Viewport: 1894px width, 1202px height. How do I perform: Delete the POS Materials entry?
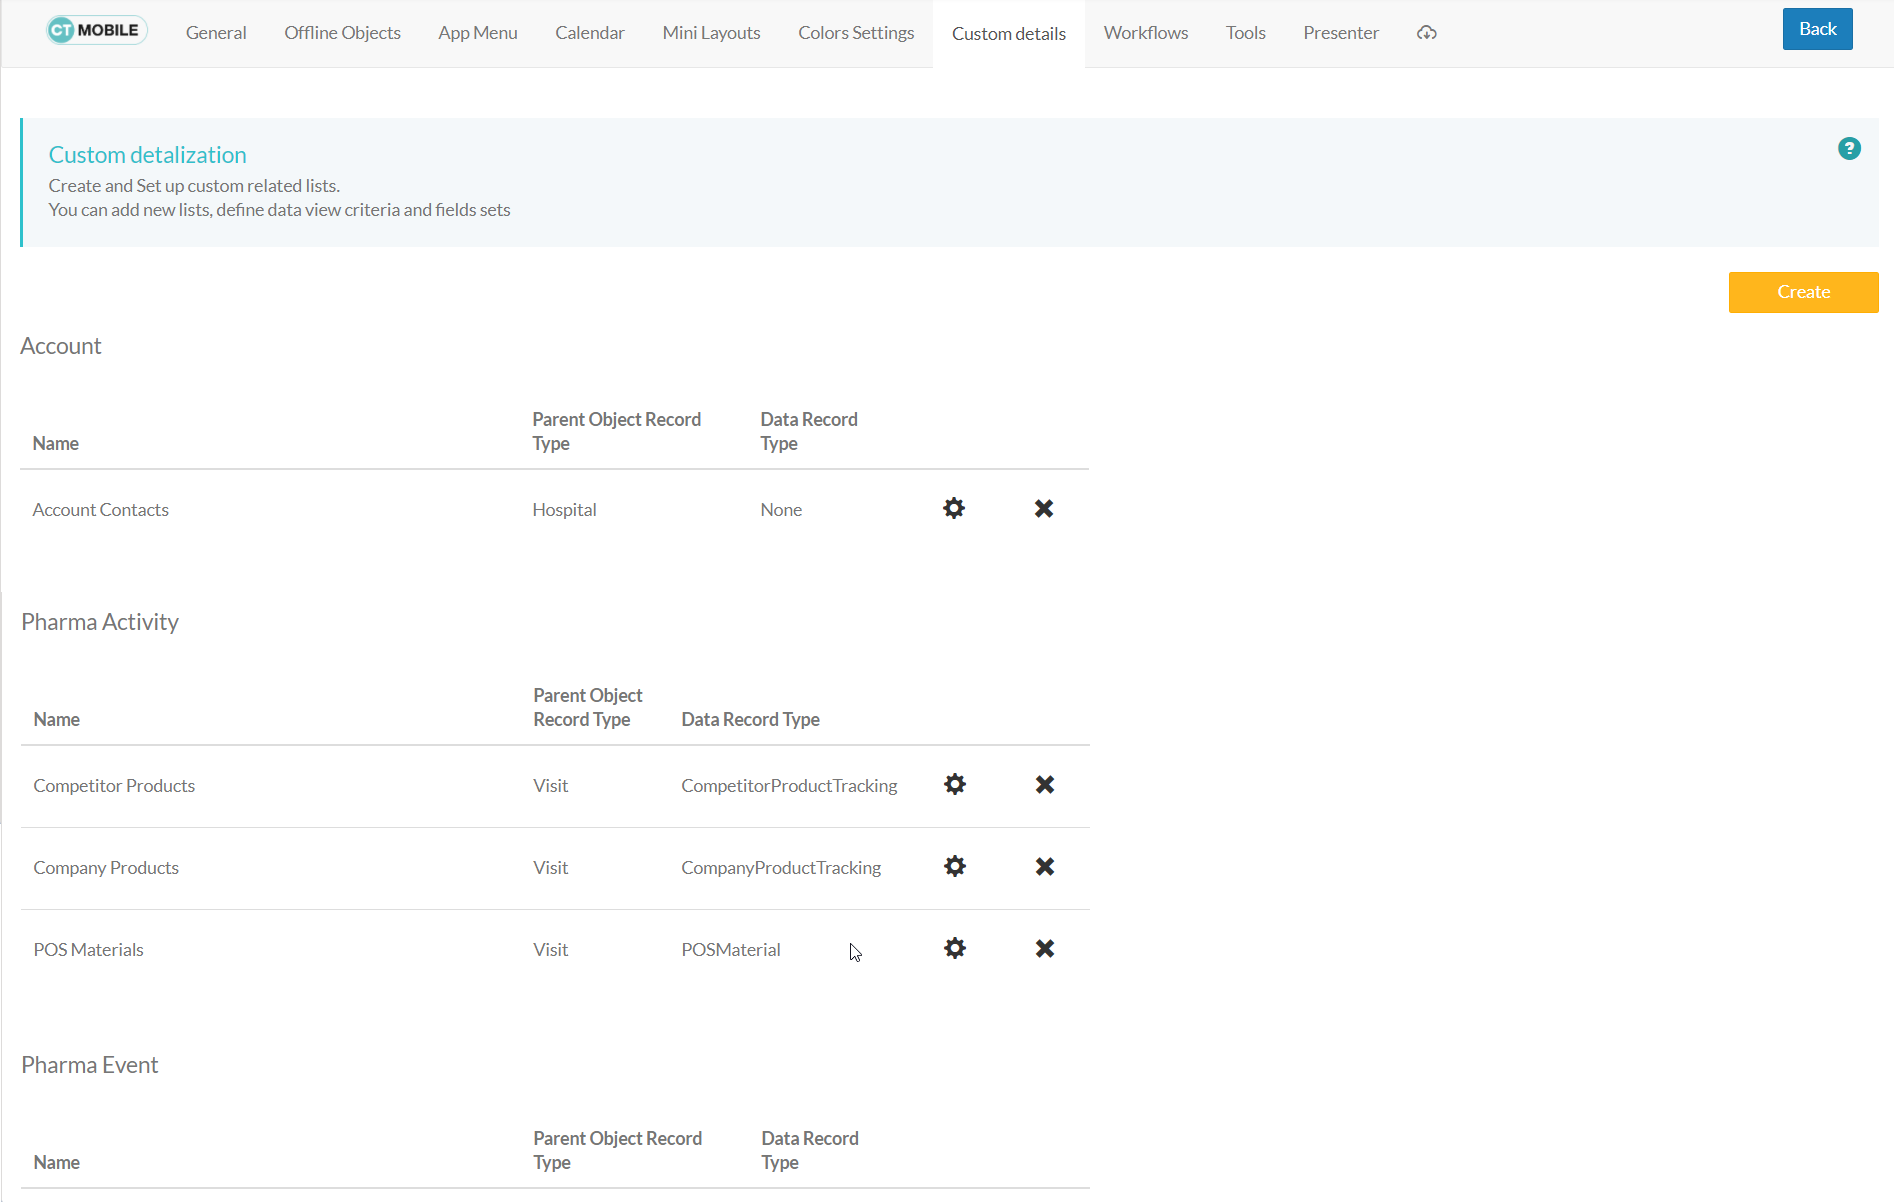pos(1044,948)
